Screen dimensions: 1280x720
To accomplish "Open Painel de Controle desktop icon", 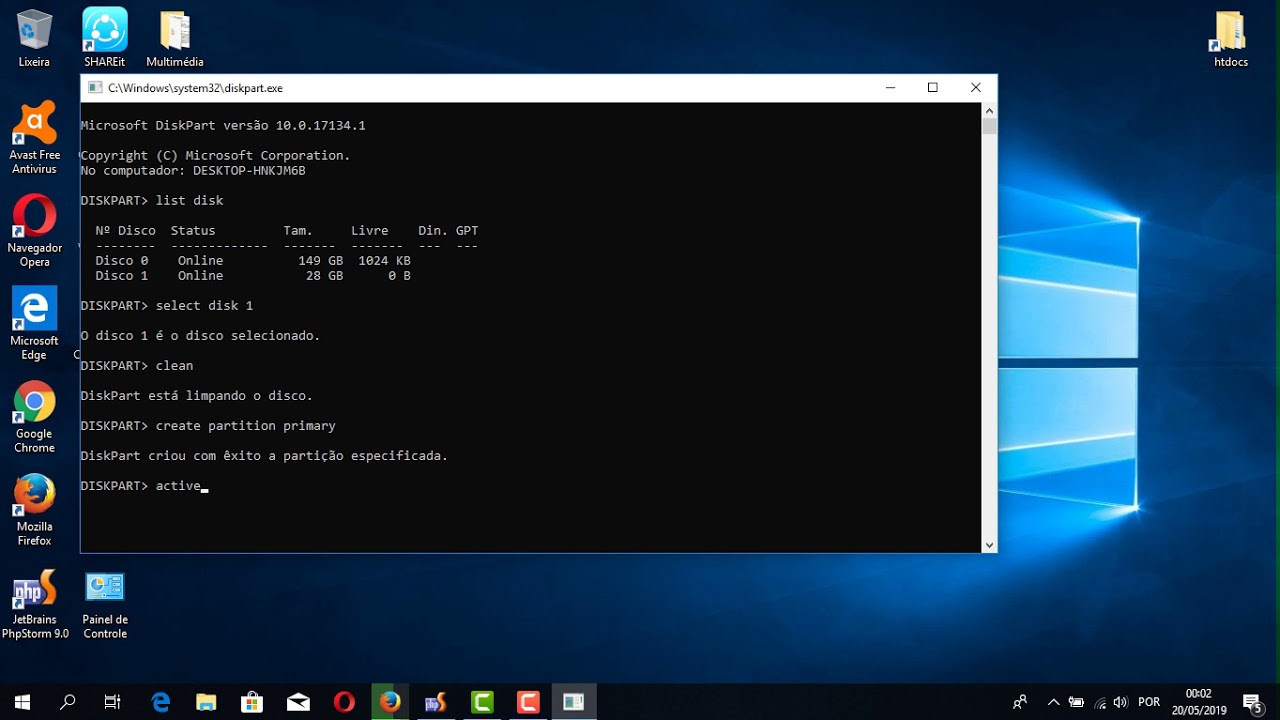I will (105, 604).
